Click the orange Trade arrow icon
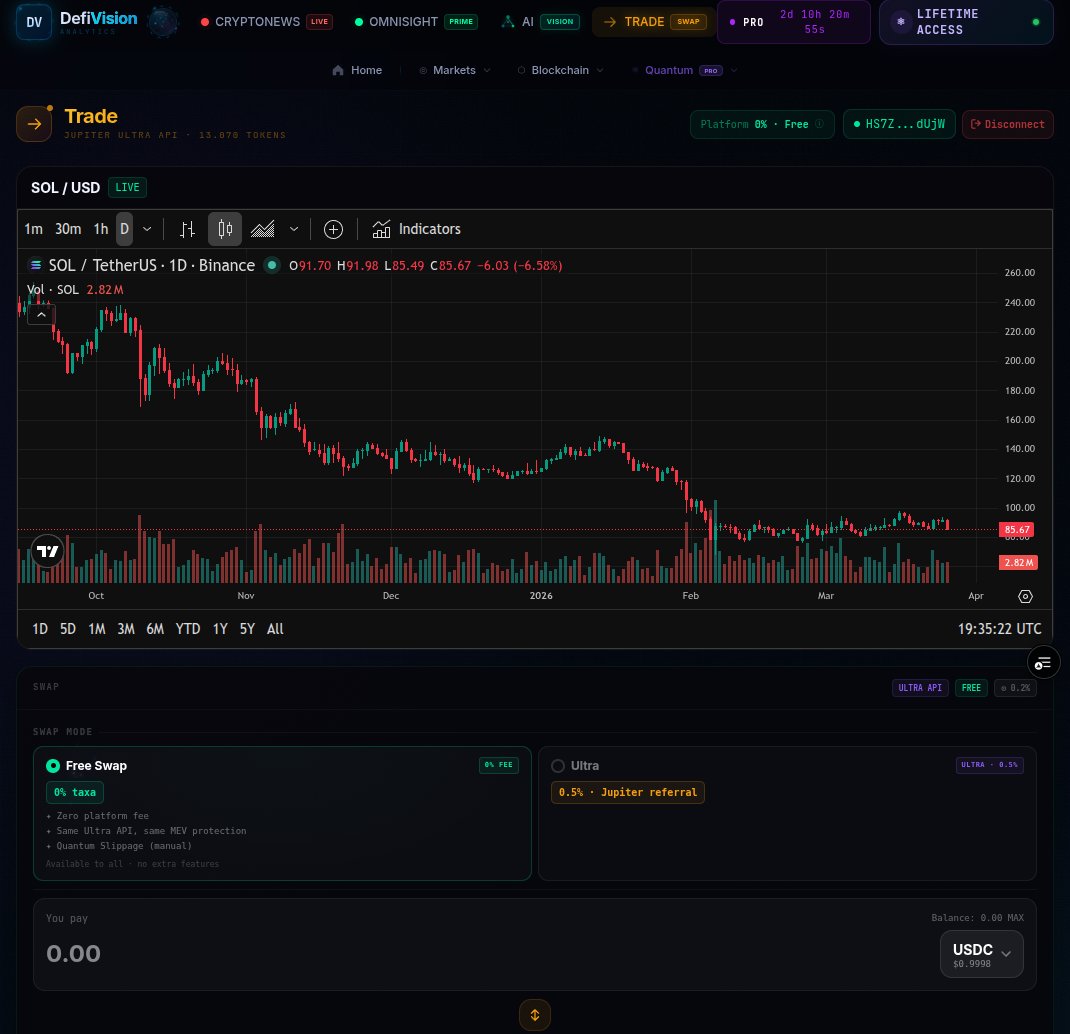This screenshot has width=1070, height=1034. 34,124
